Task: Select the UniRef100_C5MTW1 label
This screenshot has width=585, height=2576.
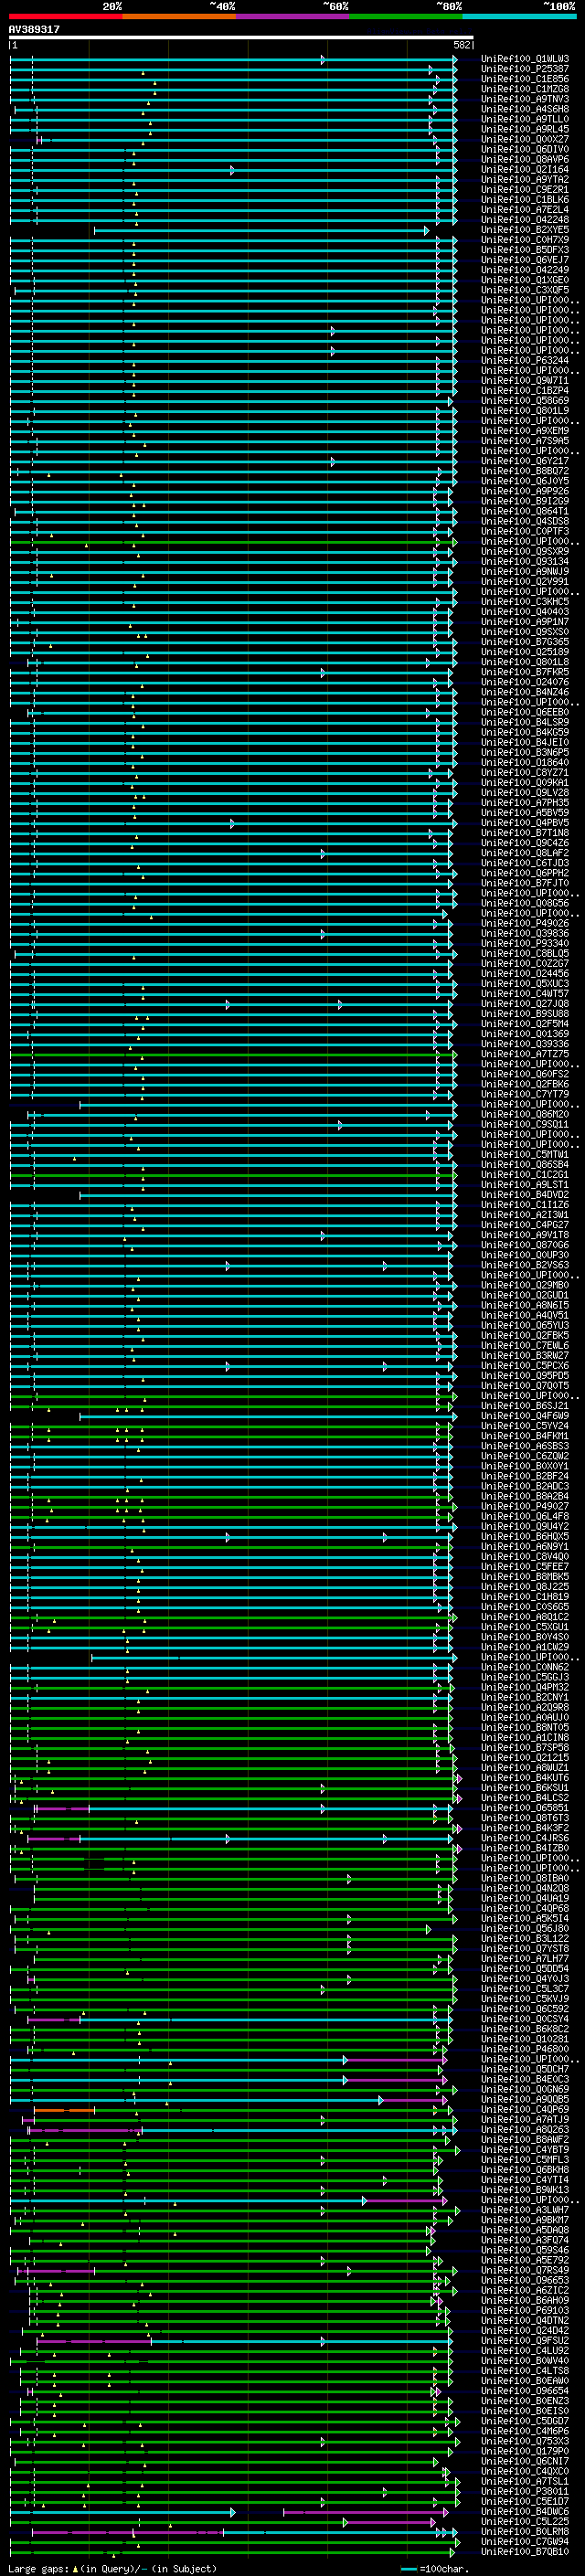Action: pos(525,1155)
